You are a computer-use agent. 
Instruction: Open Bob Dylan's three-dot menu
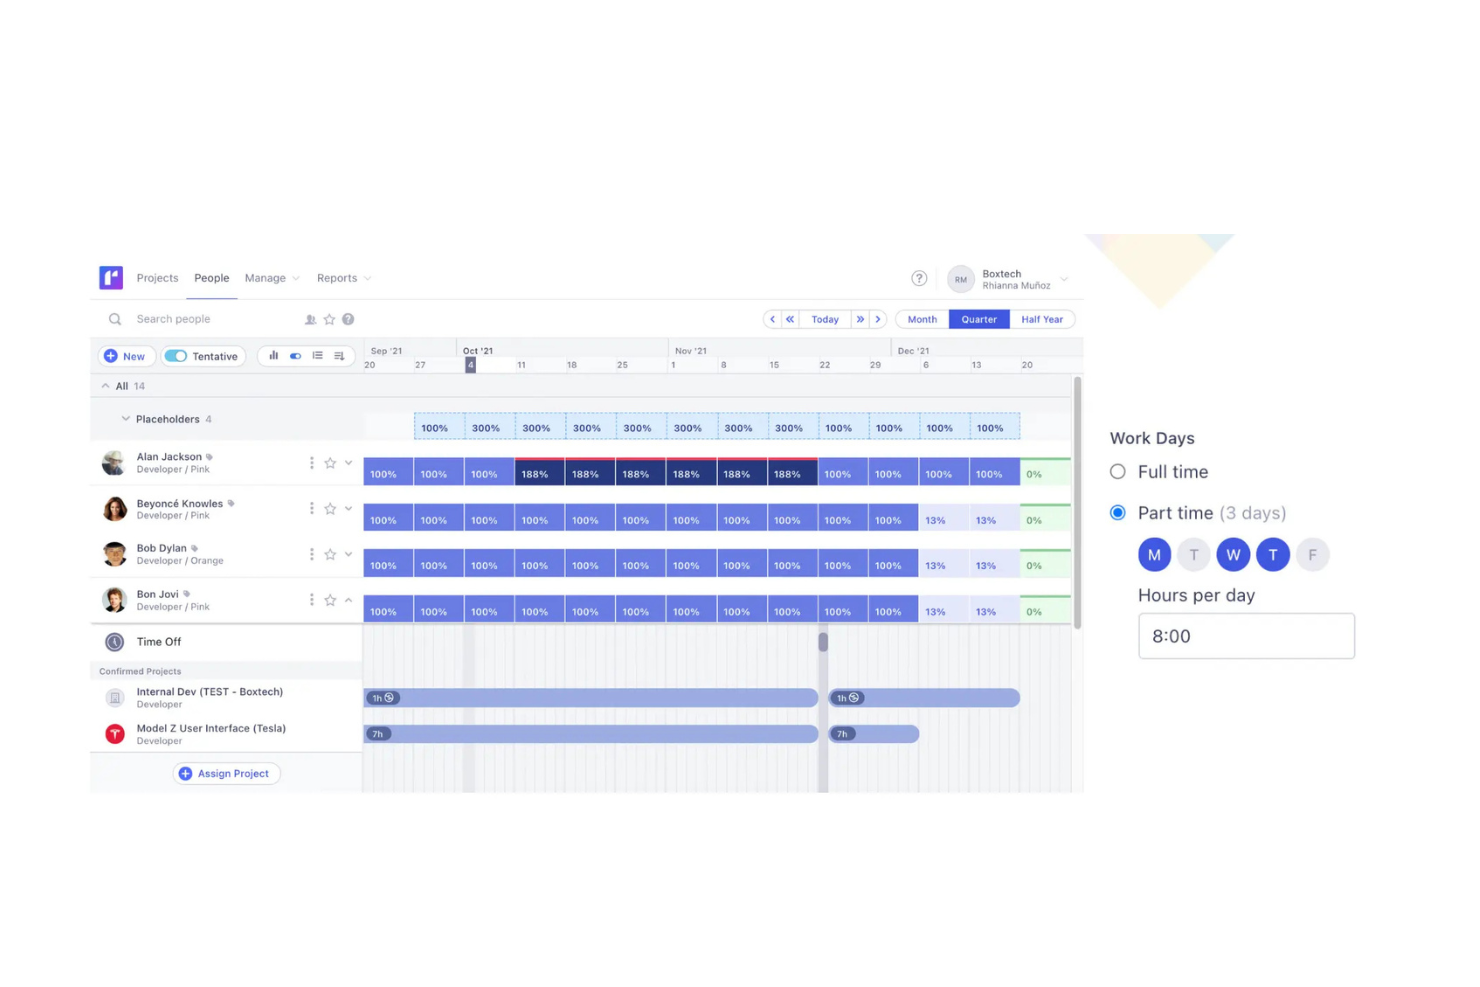click(312, 554)
